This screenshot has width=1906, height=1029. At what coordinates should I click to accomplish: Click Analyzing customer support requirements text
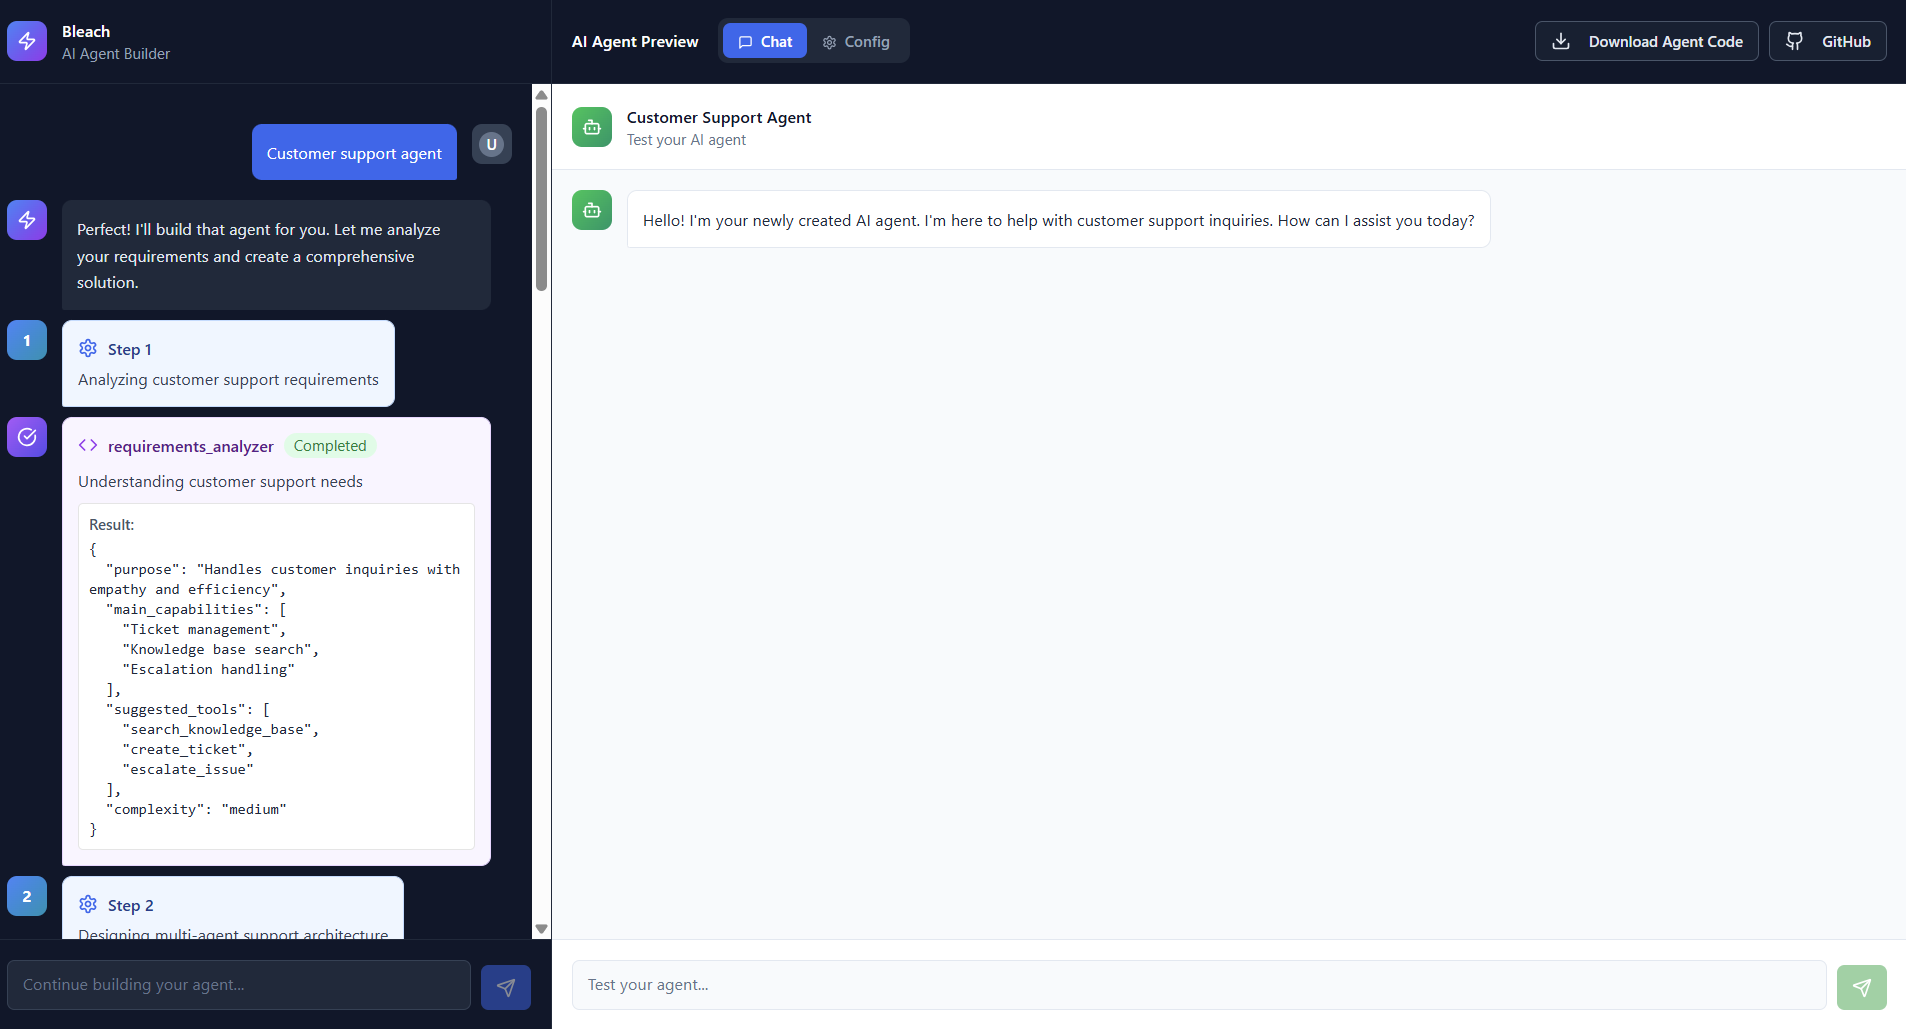(x=228, y=380)
